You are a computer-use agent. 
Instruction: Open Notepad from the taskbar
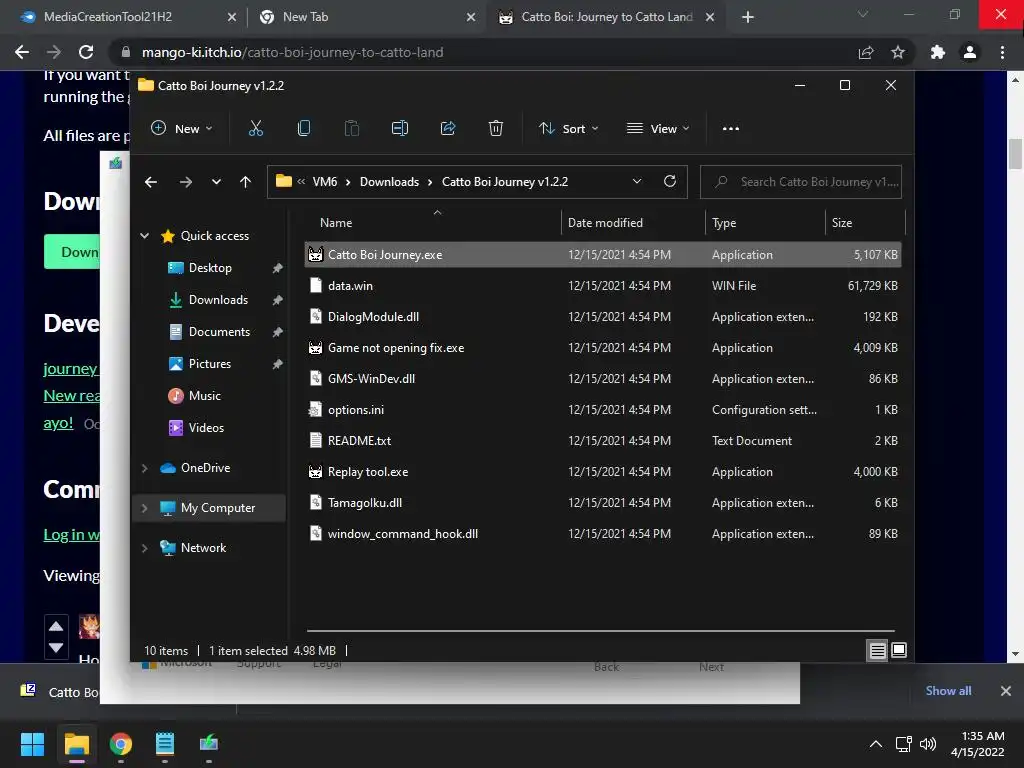[165, 744]
